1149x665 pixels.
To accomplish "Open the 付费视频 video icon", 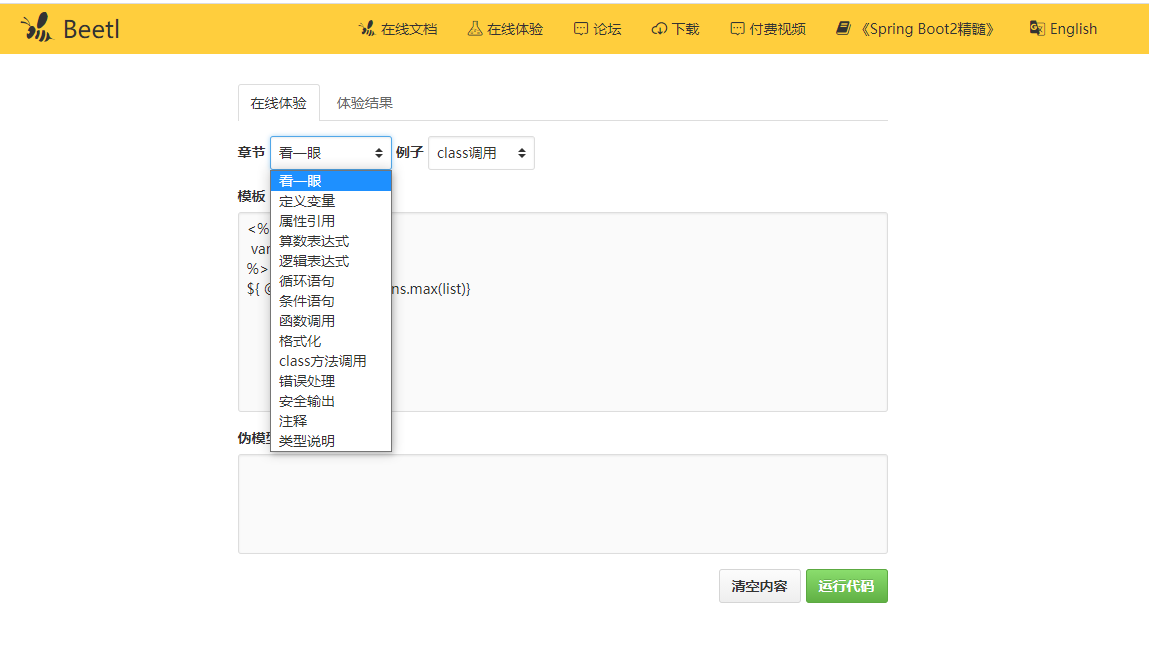I will [737, 29].
